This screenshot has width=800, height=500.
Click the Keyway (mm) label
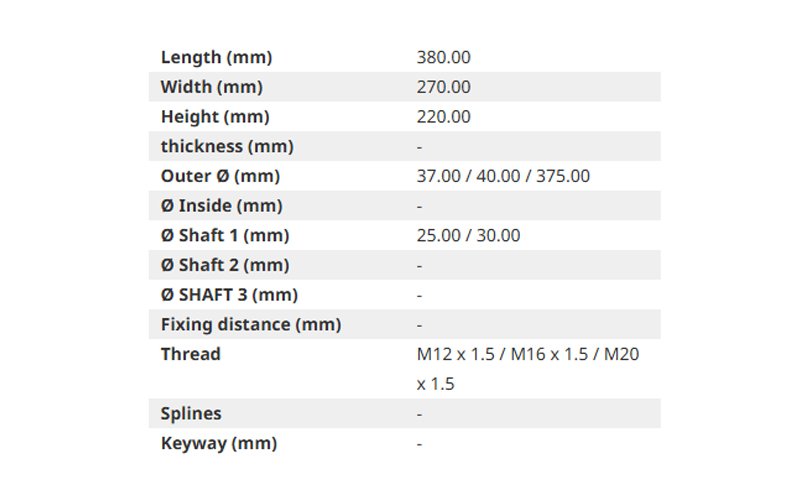(x=219, y=443)
